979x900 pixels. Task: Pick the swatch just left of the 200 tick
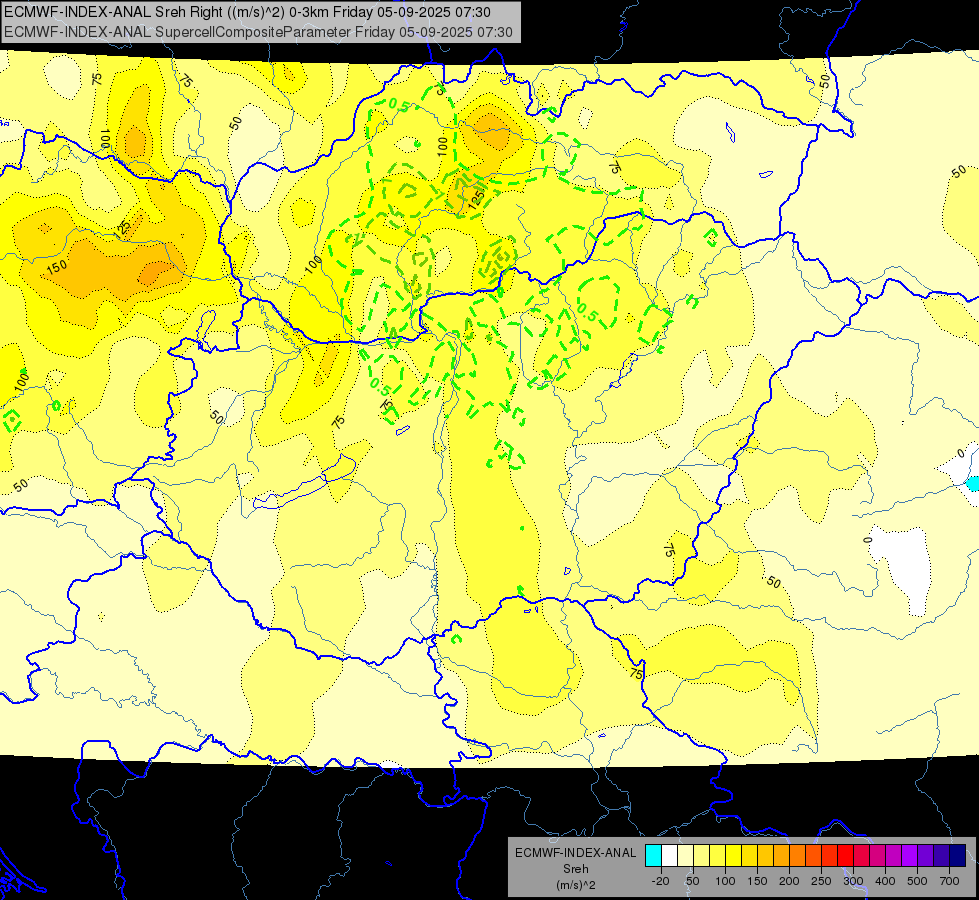pyautogui.click(x=782, y=856)
